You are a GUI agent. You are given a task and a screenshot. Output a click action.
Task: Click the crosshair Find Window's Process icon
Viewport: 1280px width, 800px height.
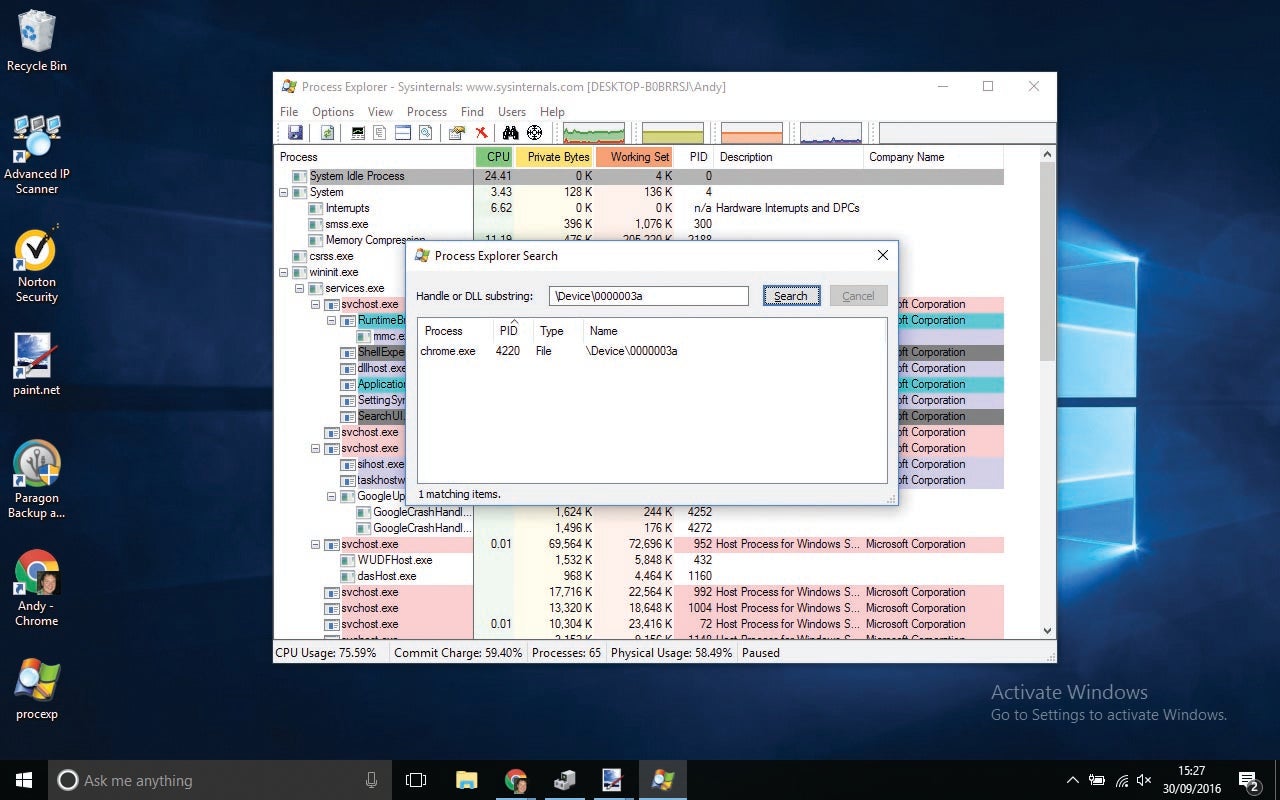point(535,133)
